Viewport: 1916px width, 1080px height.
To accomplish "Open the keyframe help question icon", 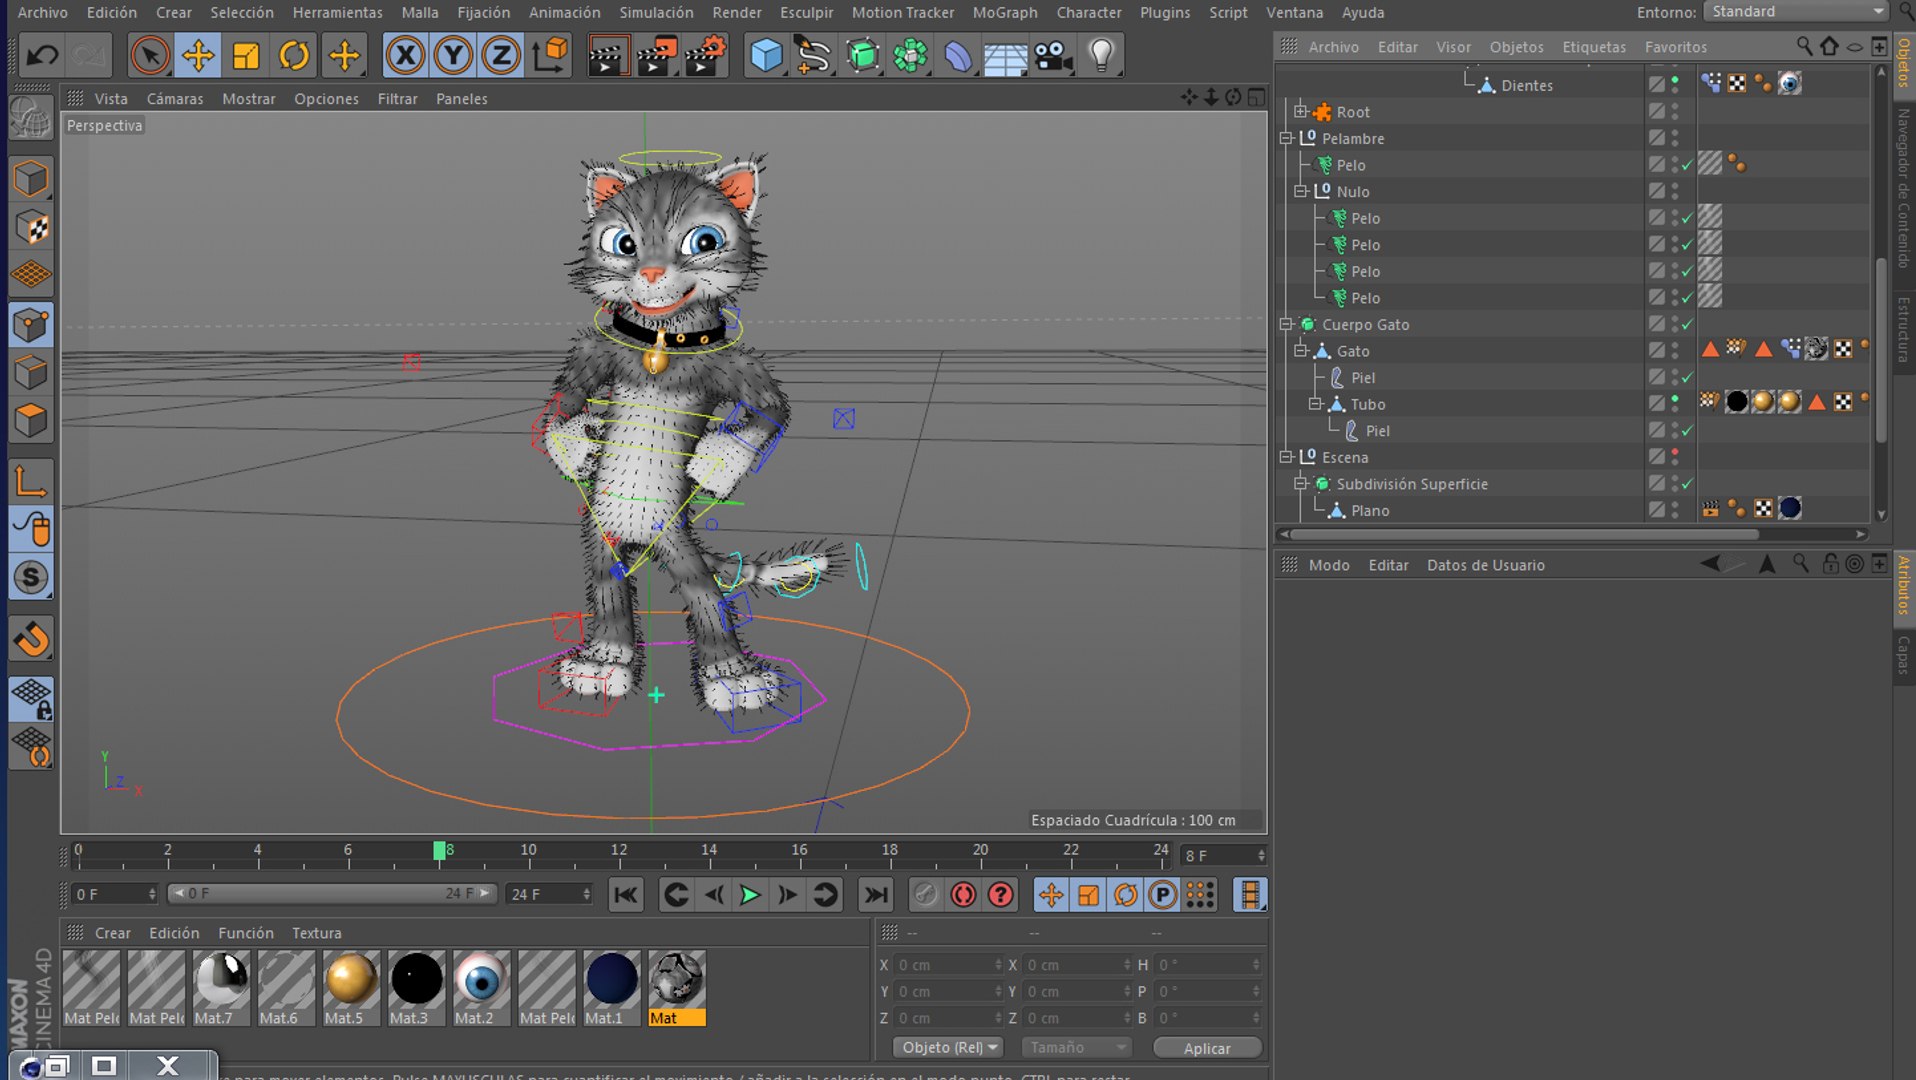I will [1000, 895].
